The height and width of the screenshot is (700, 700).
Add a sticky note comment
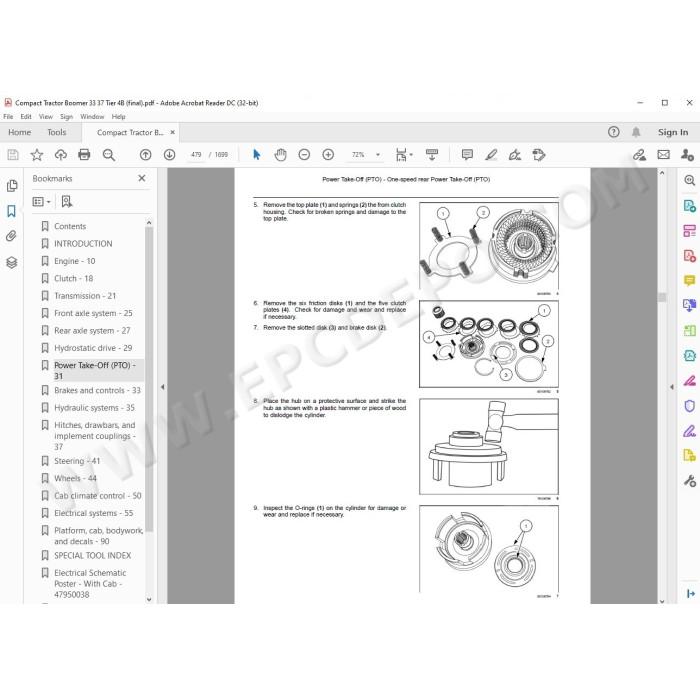pos(467,155)
